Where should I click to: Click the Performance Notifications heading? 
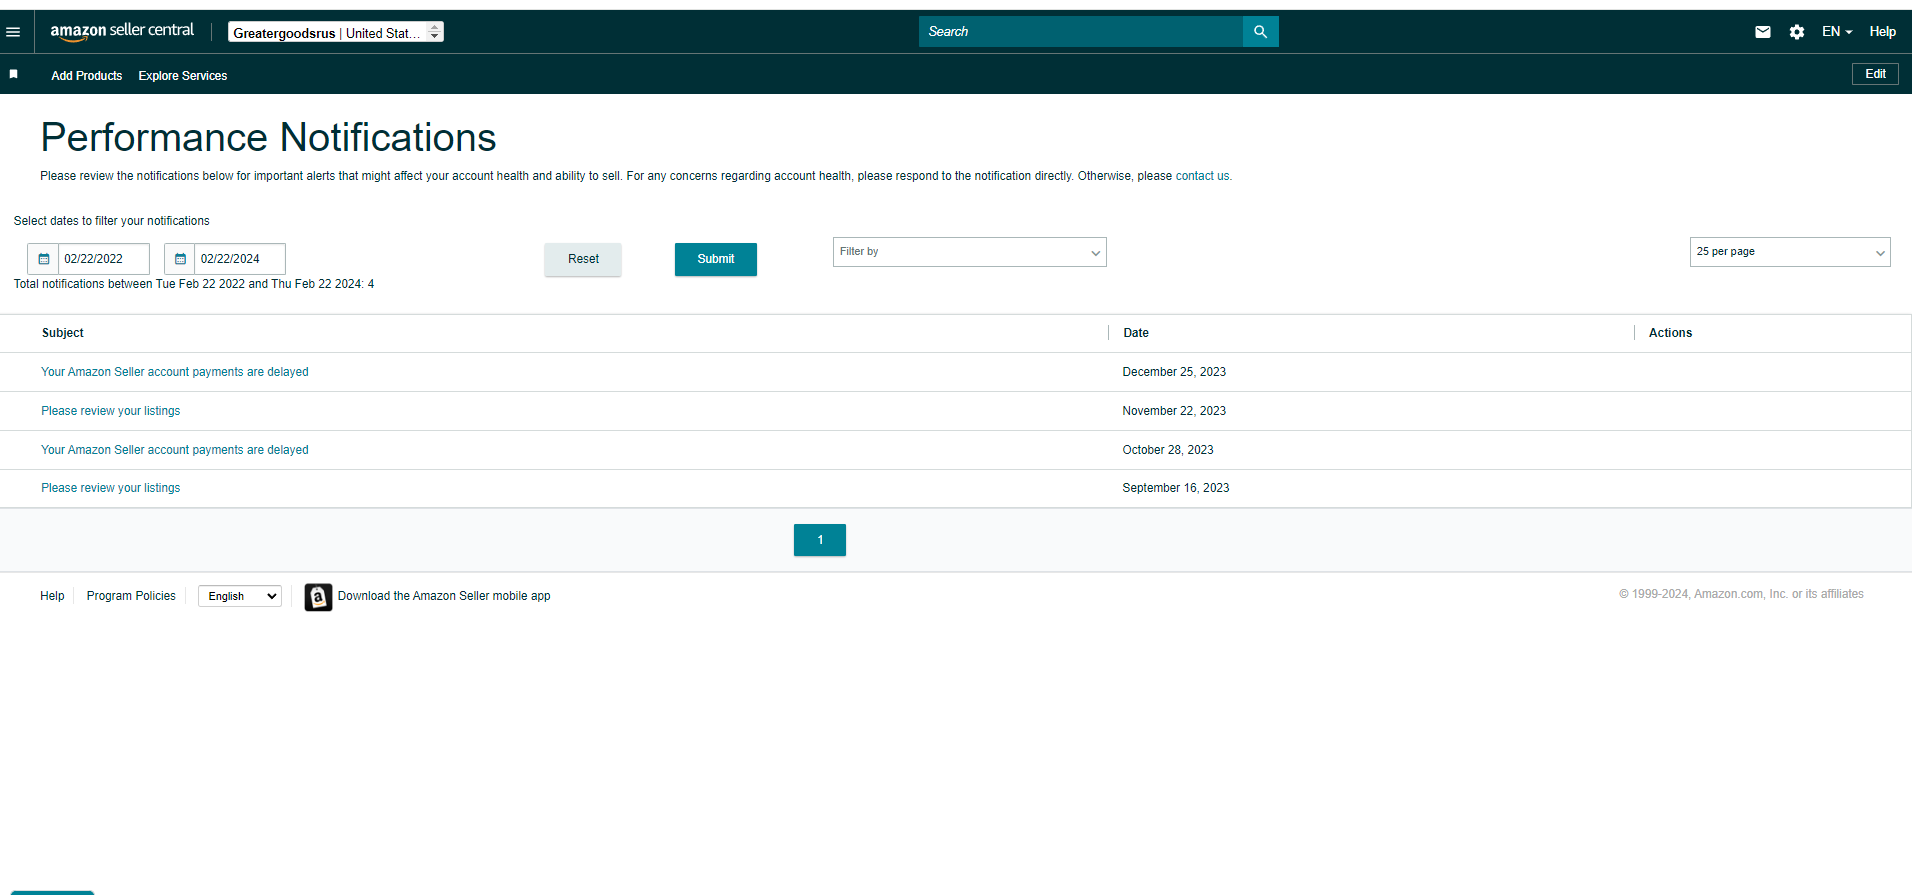268,138
